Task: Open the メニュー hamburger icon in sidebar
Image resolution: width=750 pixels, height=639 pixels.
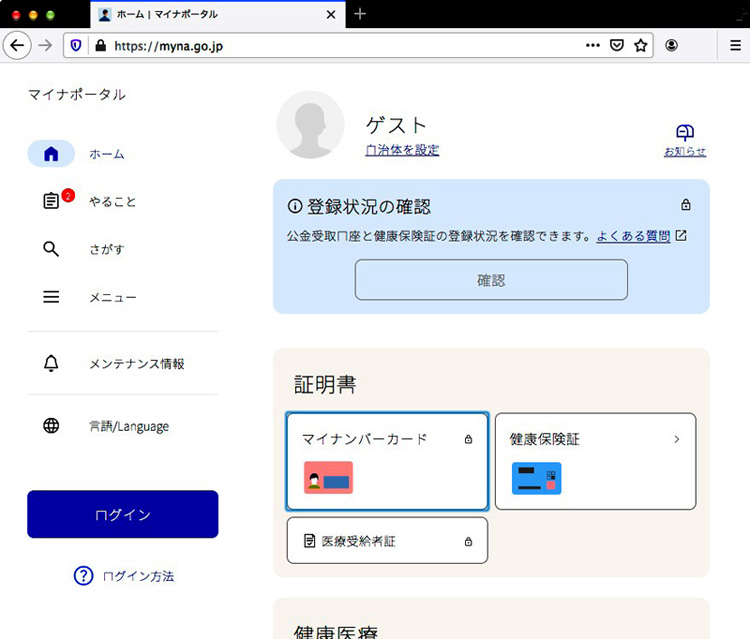Action: (51, 297)
